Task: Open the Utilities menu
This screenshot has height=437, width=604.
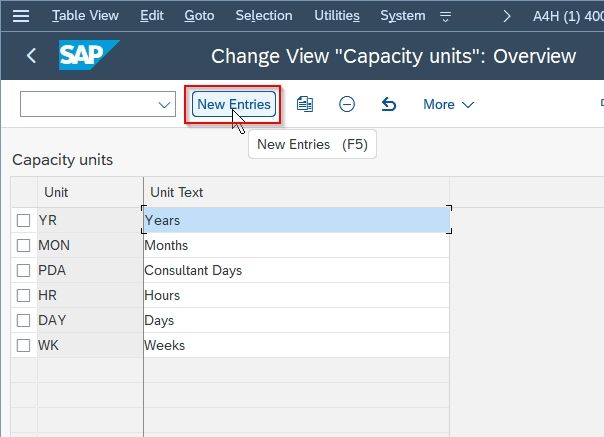Action: (x=337, y=16)
